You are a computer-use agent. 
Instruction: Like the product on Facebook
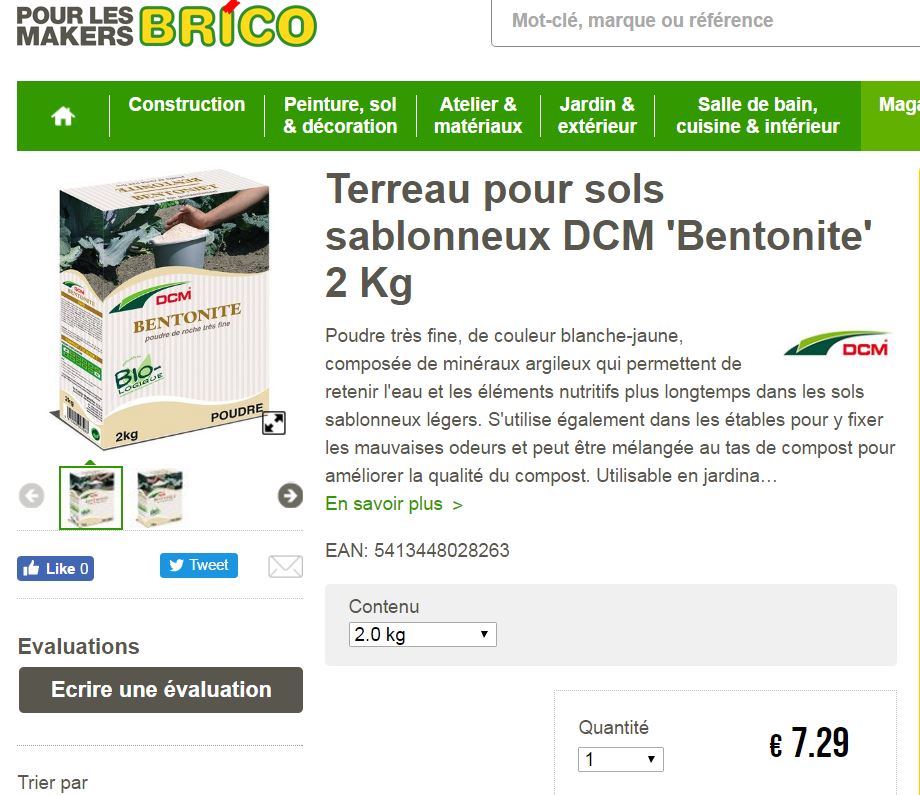pos(55,569)
